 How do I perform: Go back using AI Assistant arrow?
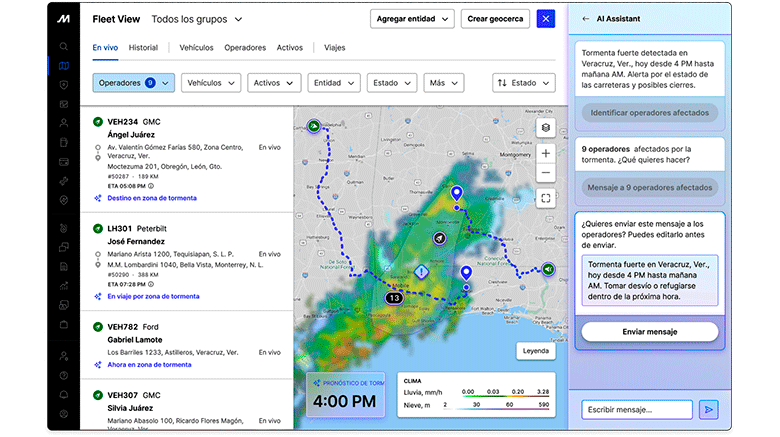tap(585, 19)
